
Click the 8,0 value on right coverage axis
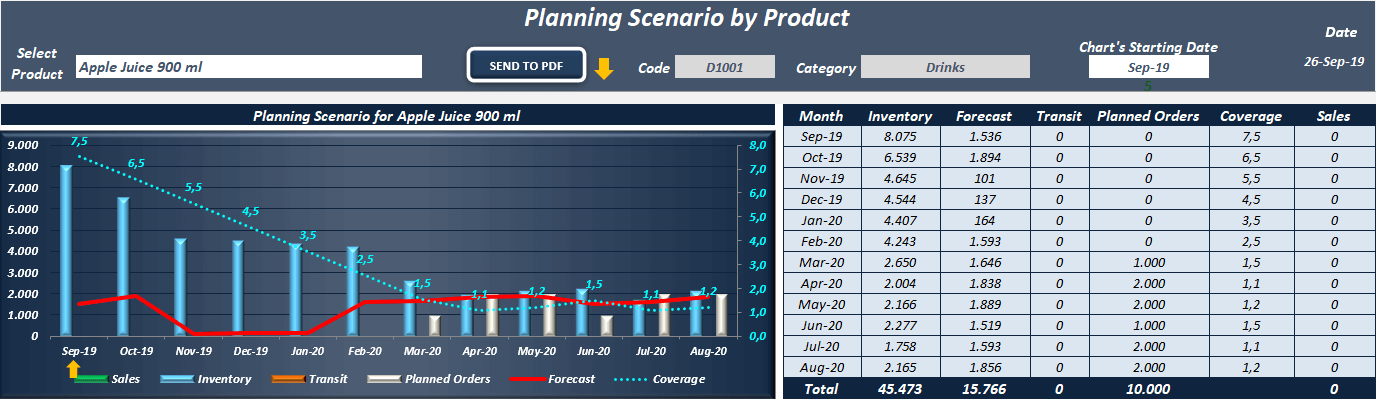758,146
